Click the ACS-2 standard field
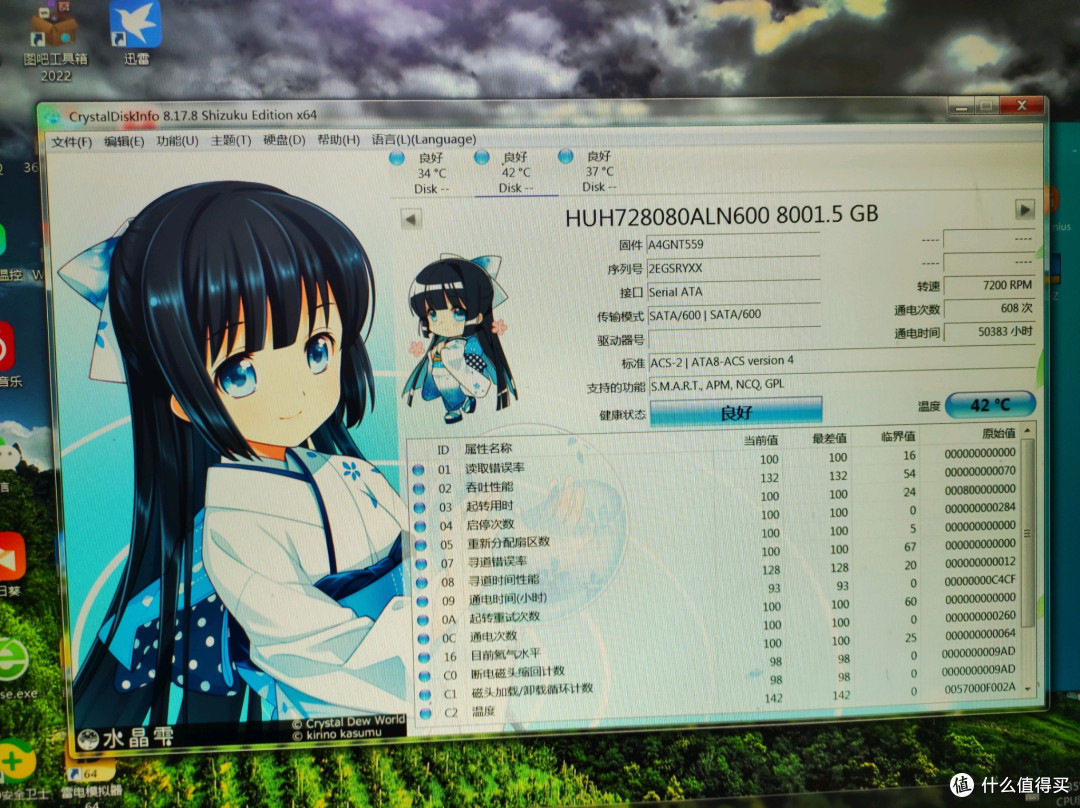 point(842,361)
